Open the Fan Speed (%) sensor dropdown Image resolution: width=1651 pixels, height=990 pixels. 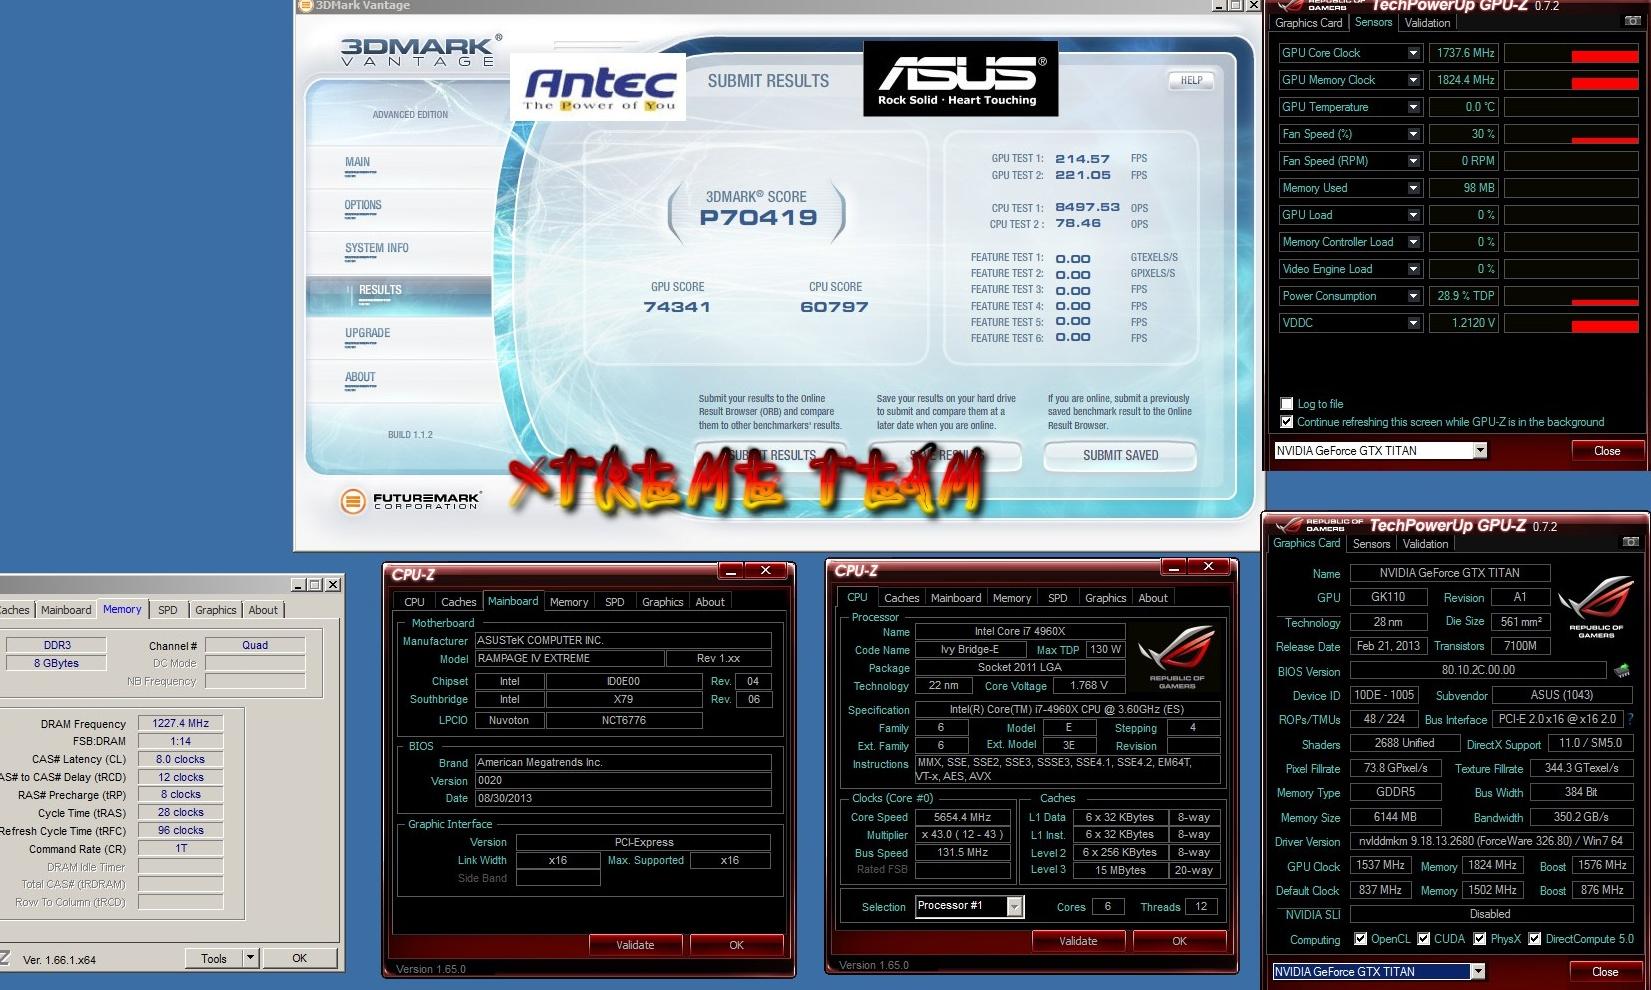[x=1413, y=134]
